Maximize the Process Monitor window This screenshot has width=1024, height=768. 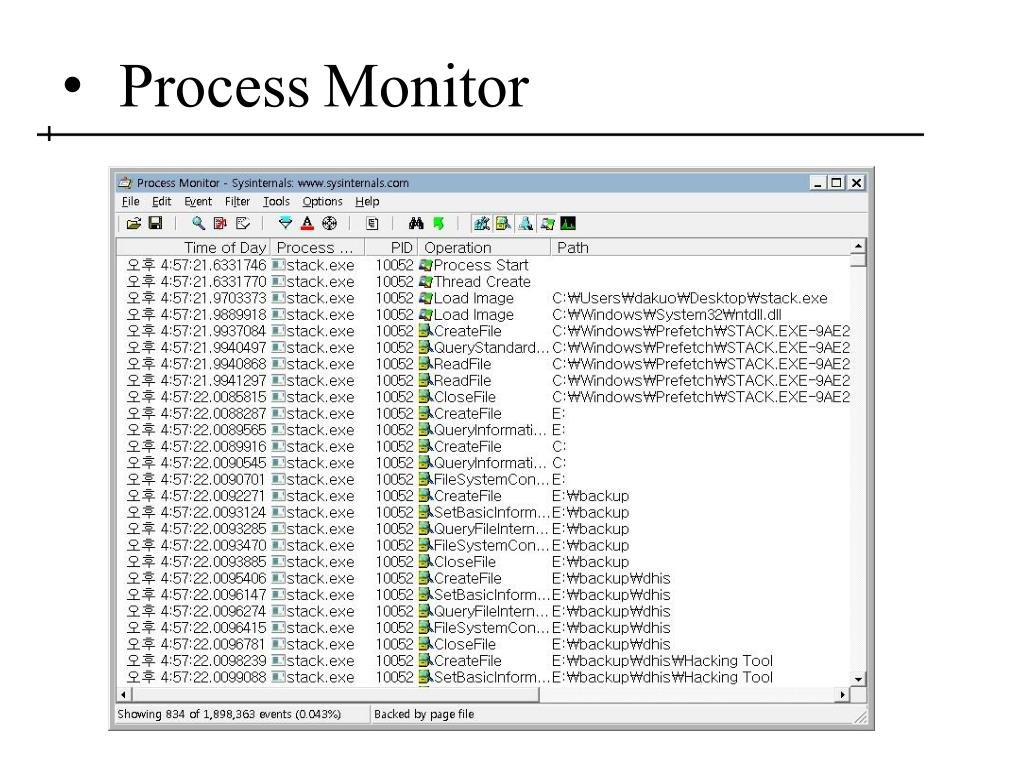click(836, 183)
